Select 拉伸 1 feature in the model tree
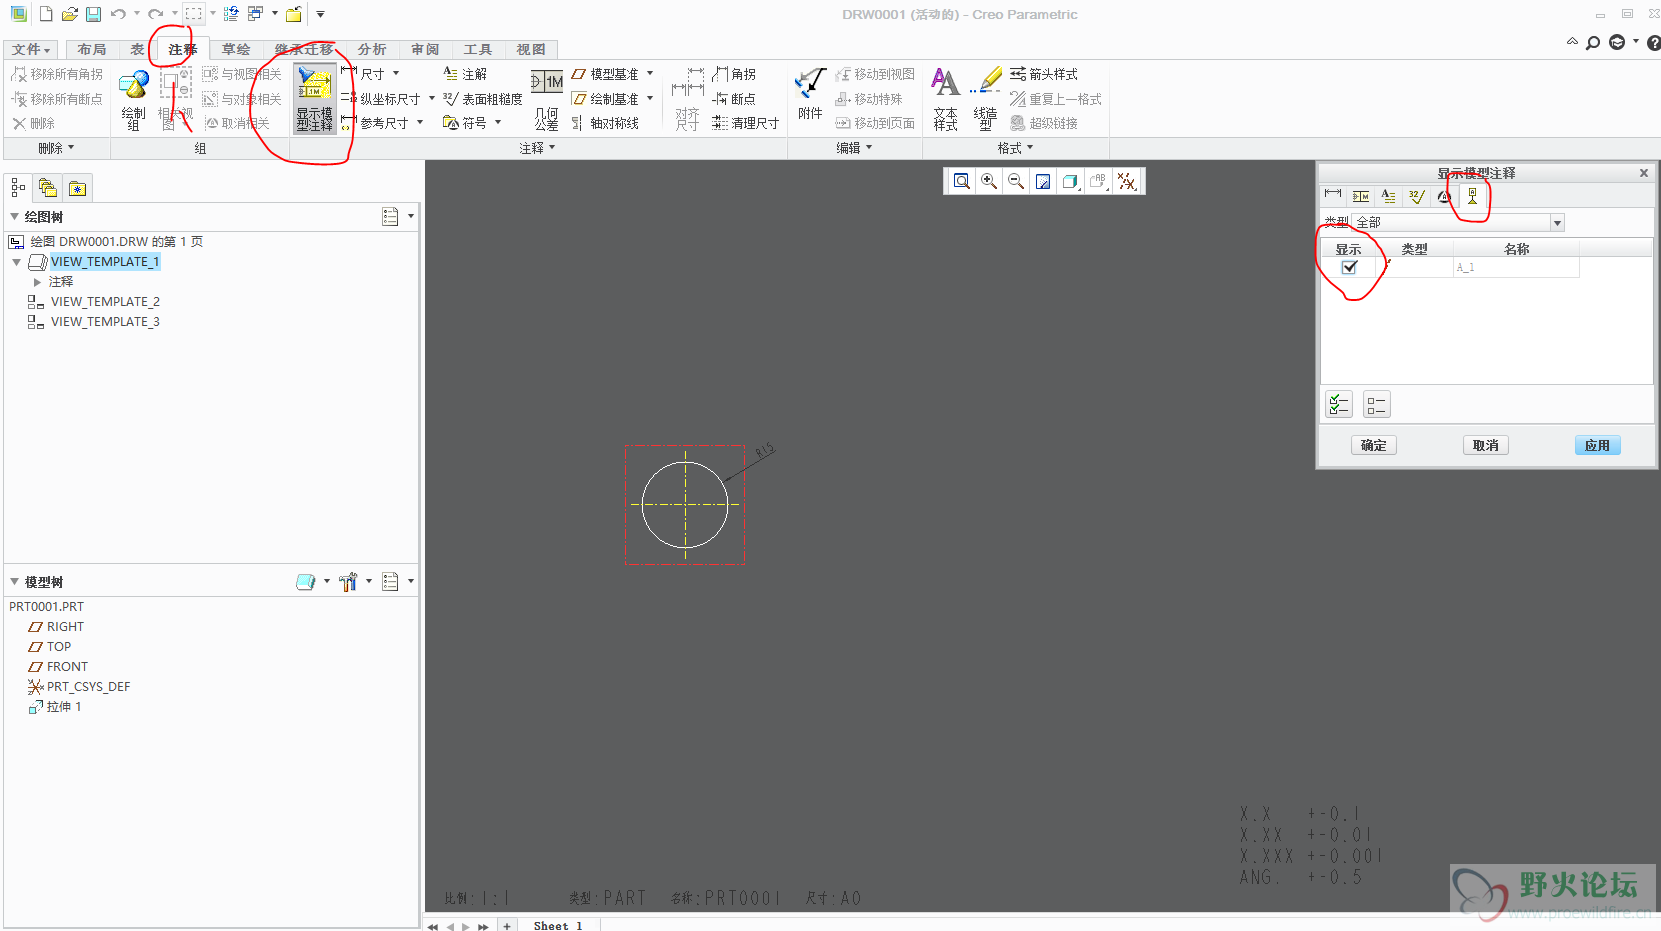Viewport: 1661px width, 931px height. [x=64, y=707]
